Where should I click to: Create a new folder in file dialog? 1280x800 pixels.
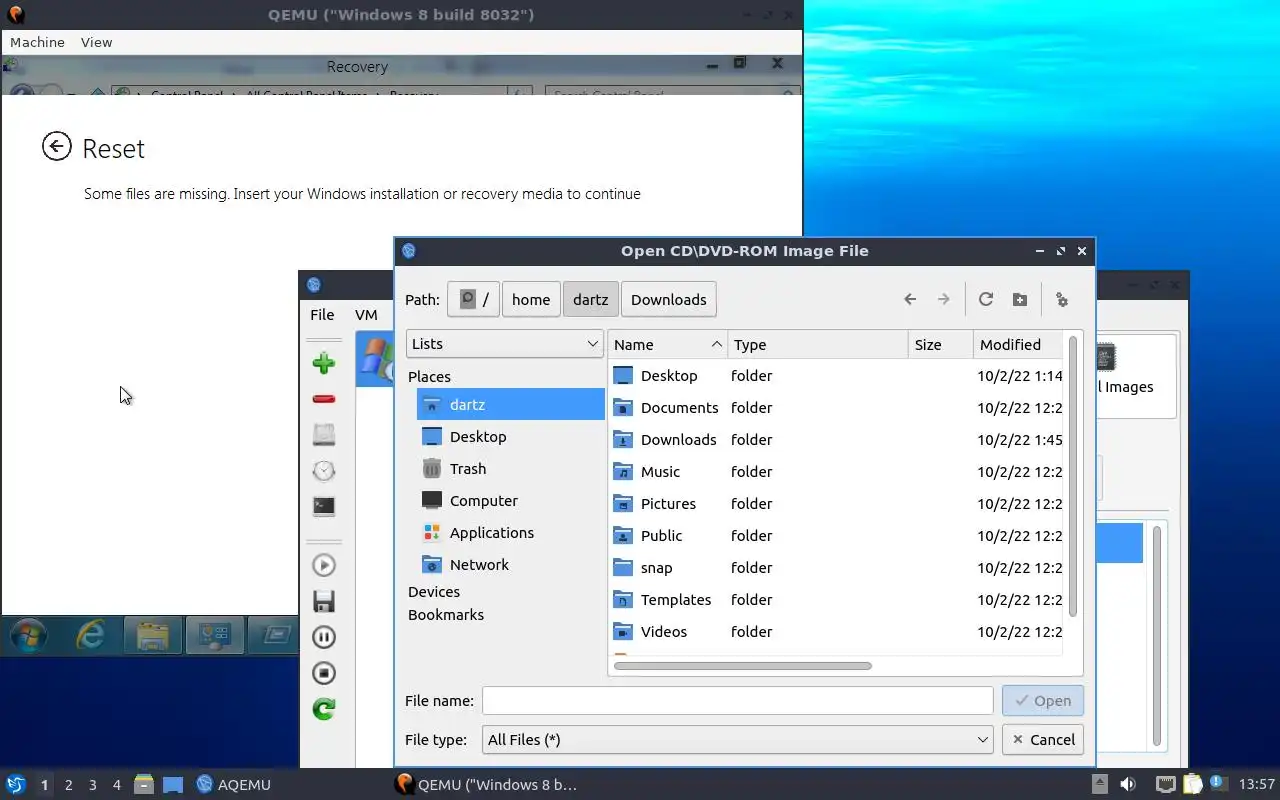(x=1020, y=299)
